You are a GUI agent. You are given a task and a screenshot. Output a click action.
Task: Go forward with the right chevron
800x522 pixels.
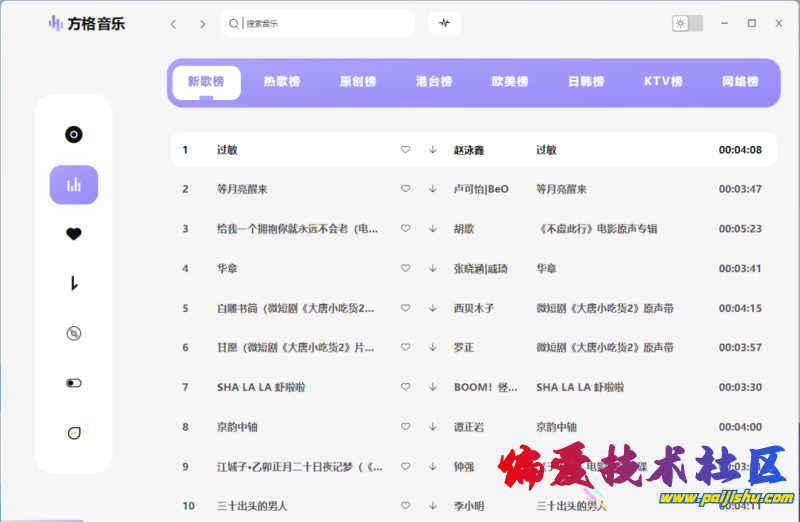(202, 24)
